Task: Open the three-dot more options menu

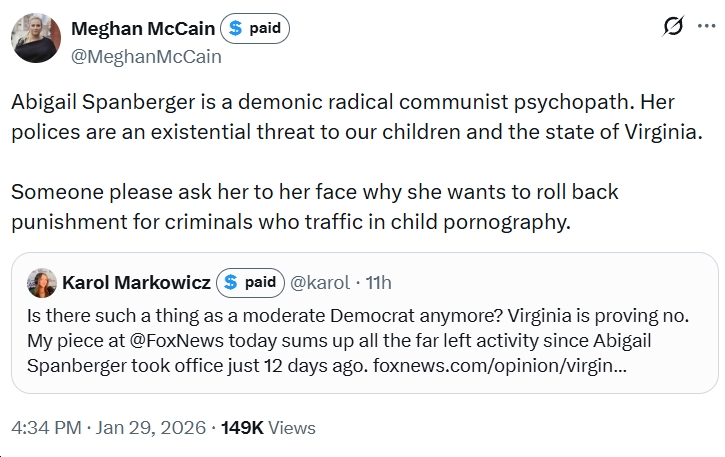Action: pyautogui.click(x=706, y=27)
